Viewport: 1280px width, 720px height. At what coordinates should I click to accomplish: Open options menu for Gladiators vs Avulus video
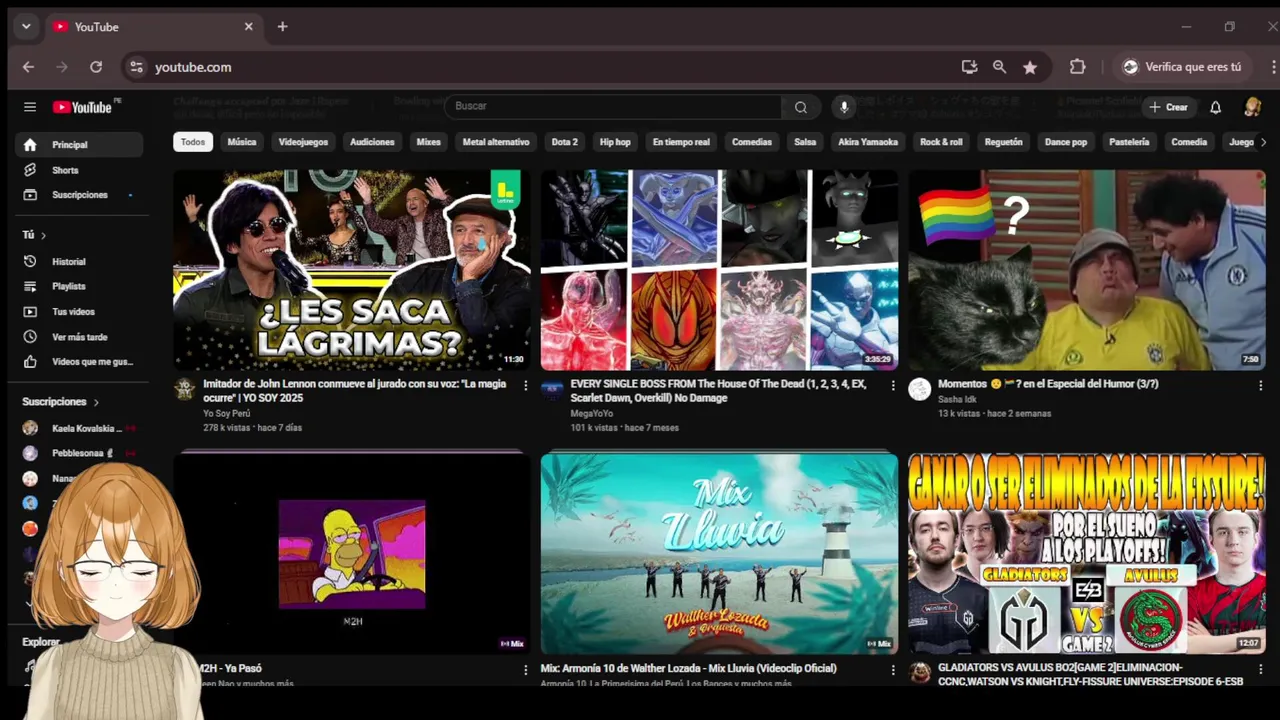click(1260, 669)
